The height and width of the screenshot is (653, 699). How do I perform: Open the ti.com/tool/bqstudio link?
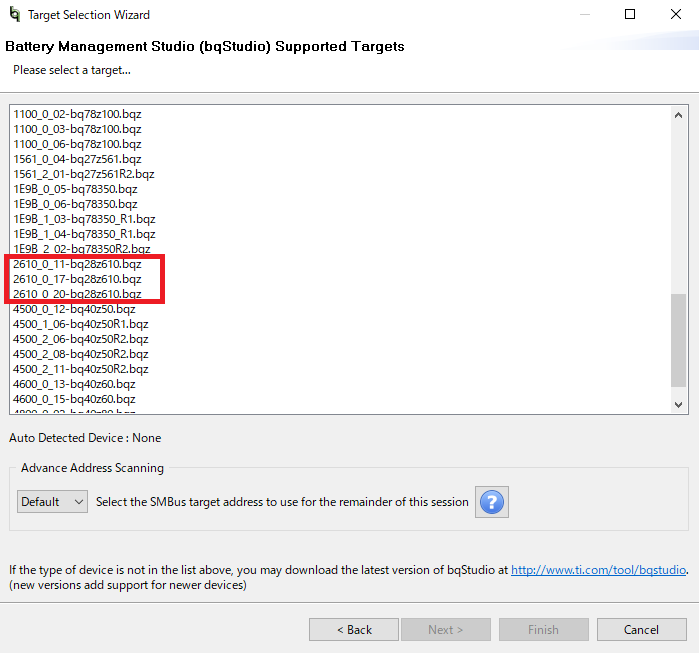pyautogui.click(x=598, y=570)
